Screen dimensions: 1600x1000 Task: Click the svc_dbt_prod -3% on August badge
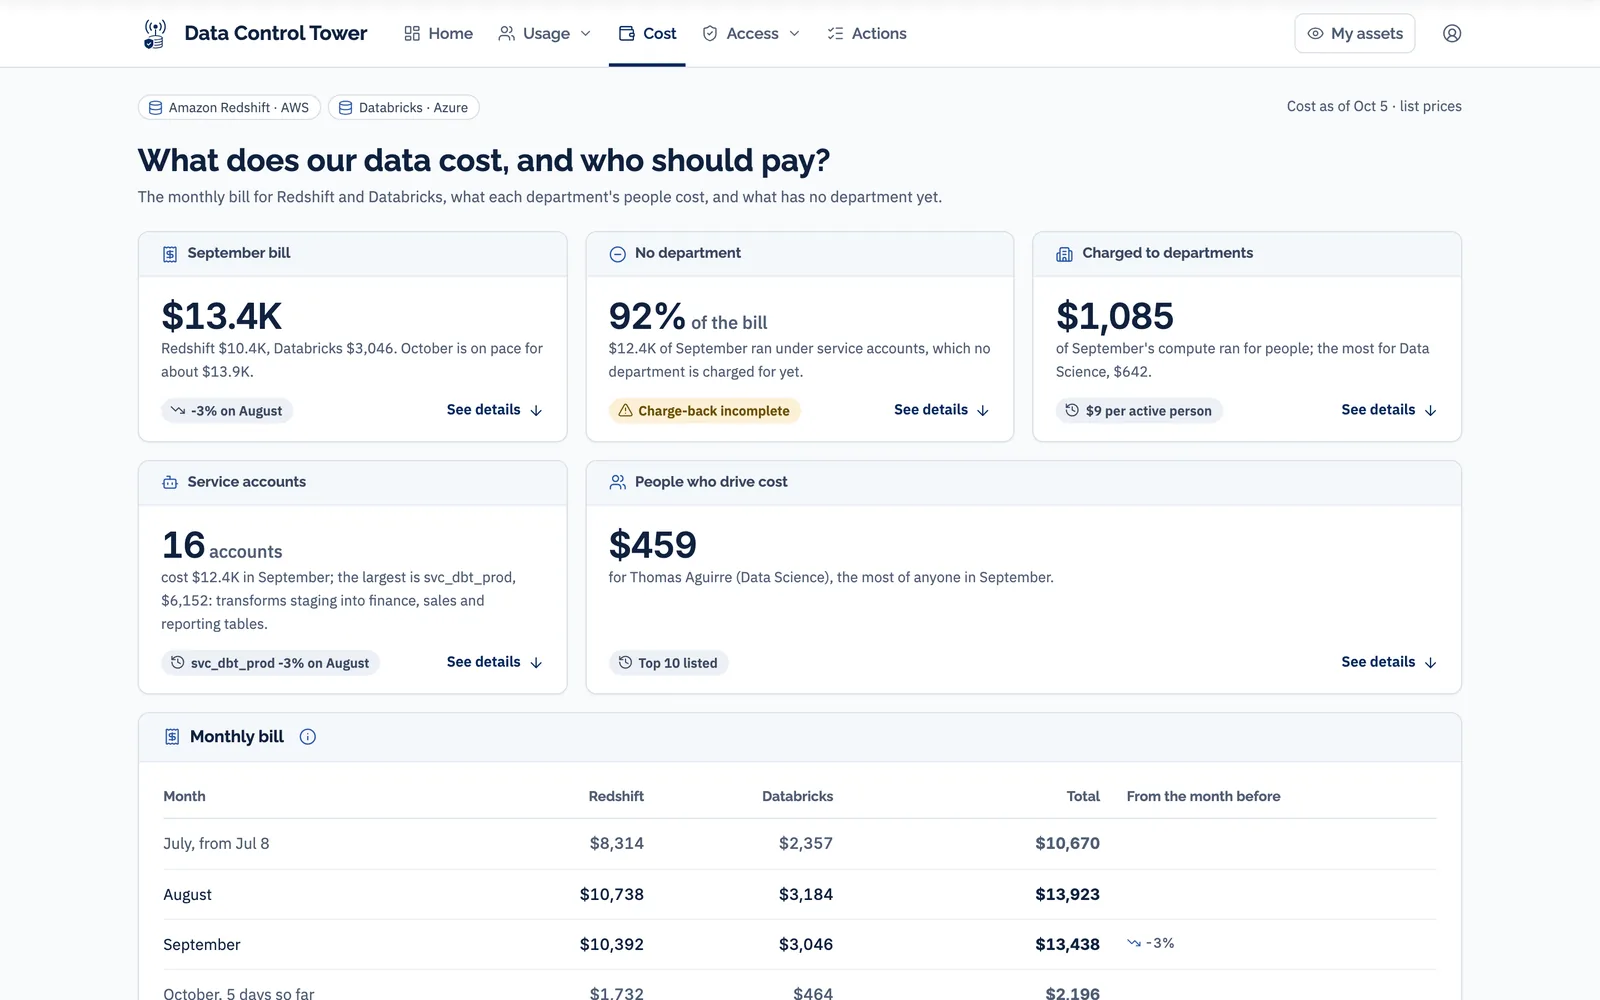270,663
